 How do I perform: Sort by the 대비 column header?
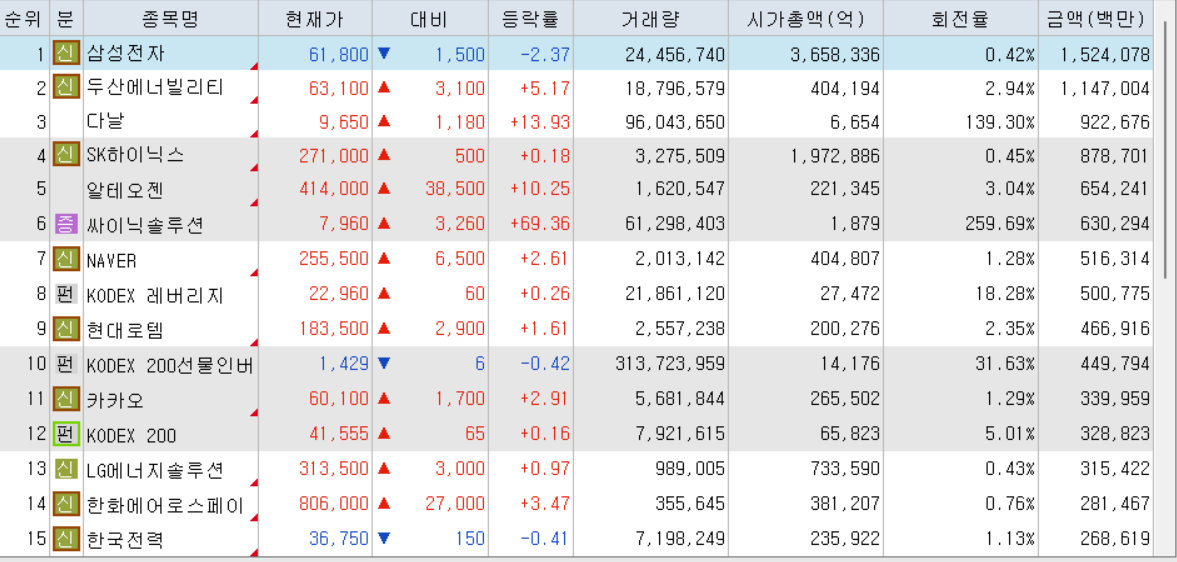(x=430, y=18)
